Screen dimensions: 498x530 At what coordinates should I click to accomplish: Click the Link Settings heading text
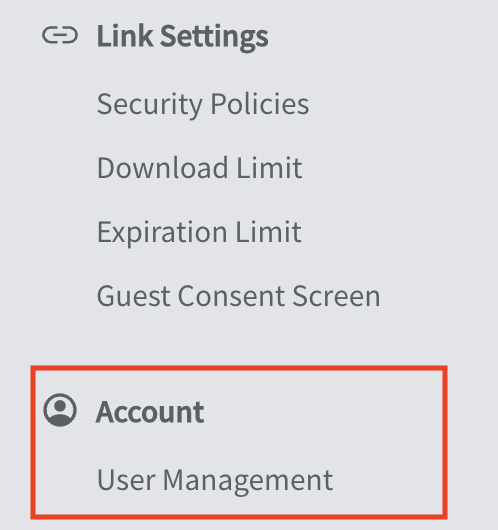pyautogui.click(x=182, y=36)
